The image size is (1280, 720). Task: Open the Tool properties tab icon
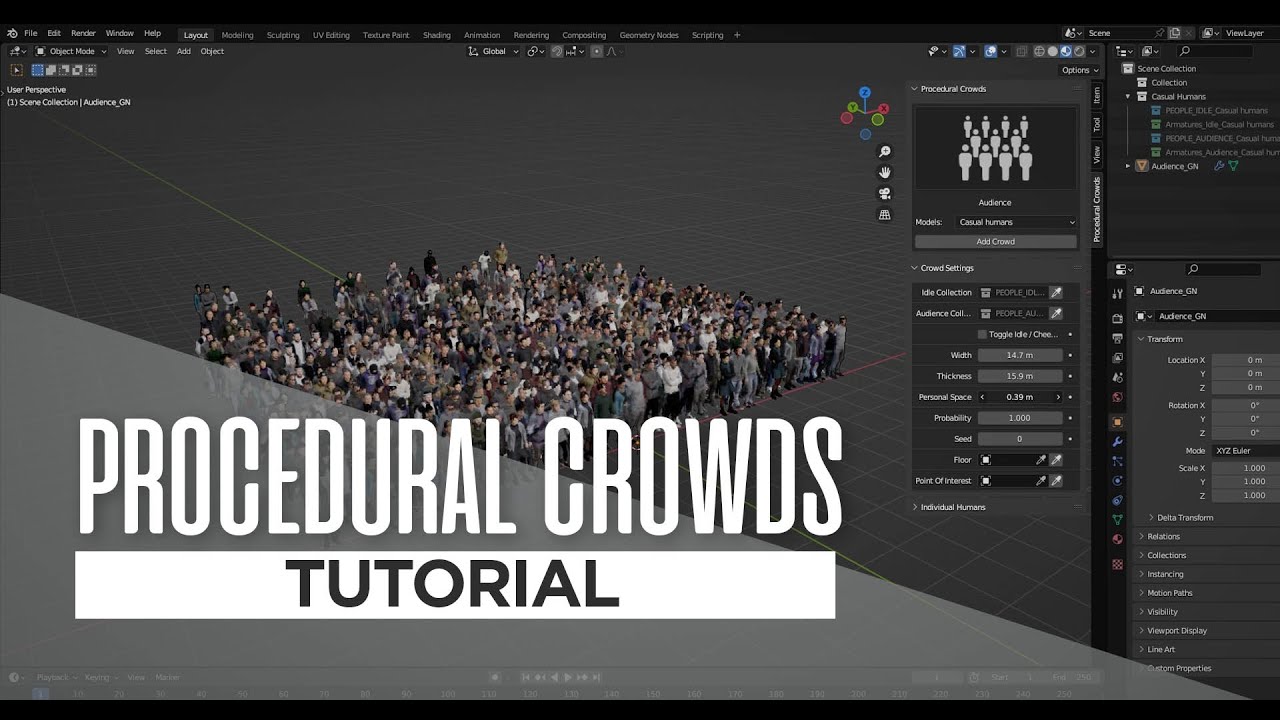pyautogui.click(x=1118, y=294)
